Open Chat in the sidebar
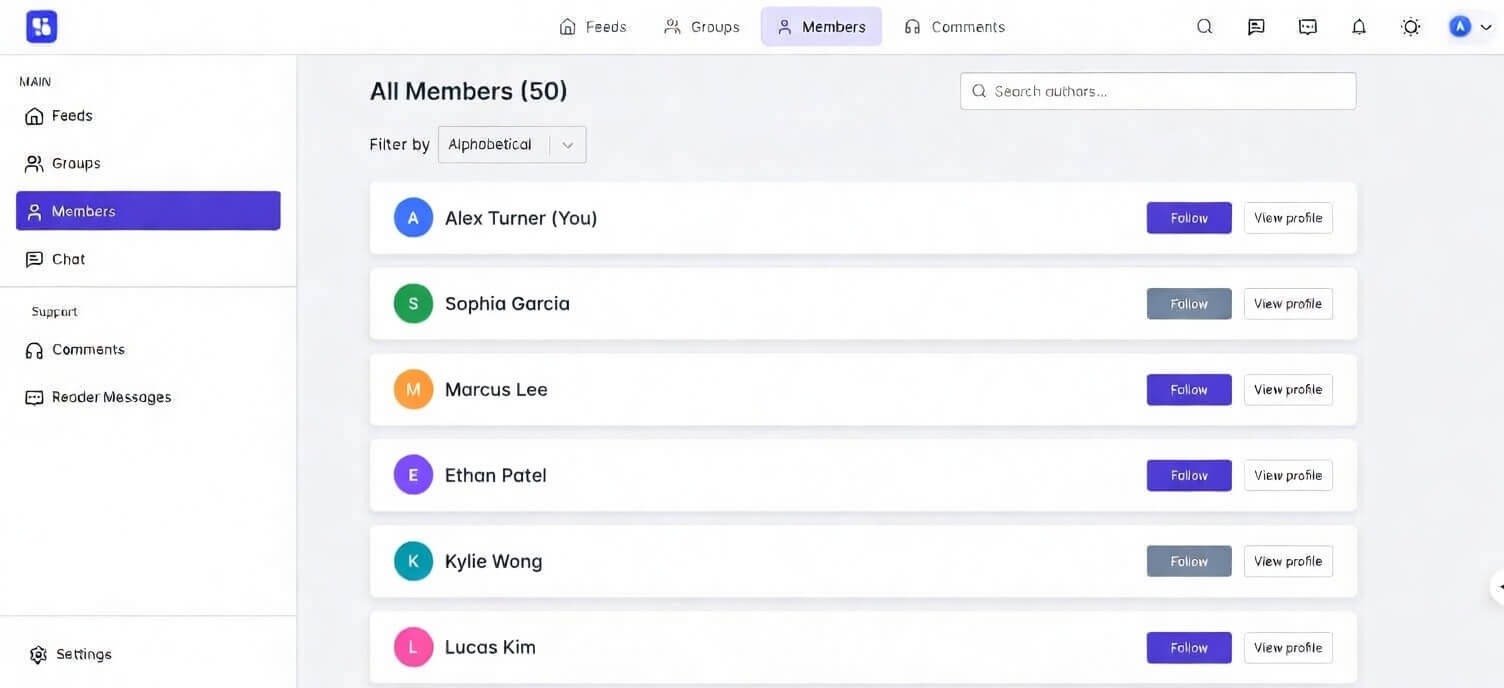The width and height of the screenshot is (1504, 688). tap(148, 259)
